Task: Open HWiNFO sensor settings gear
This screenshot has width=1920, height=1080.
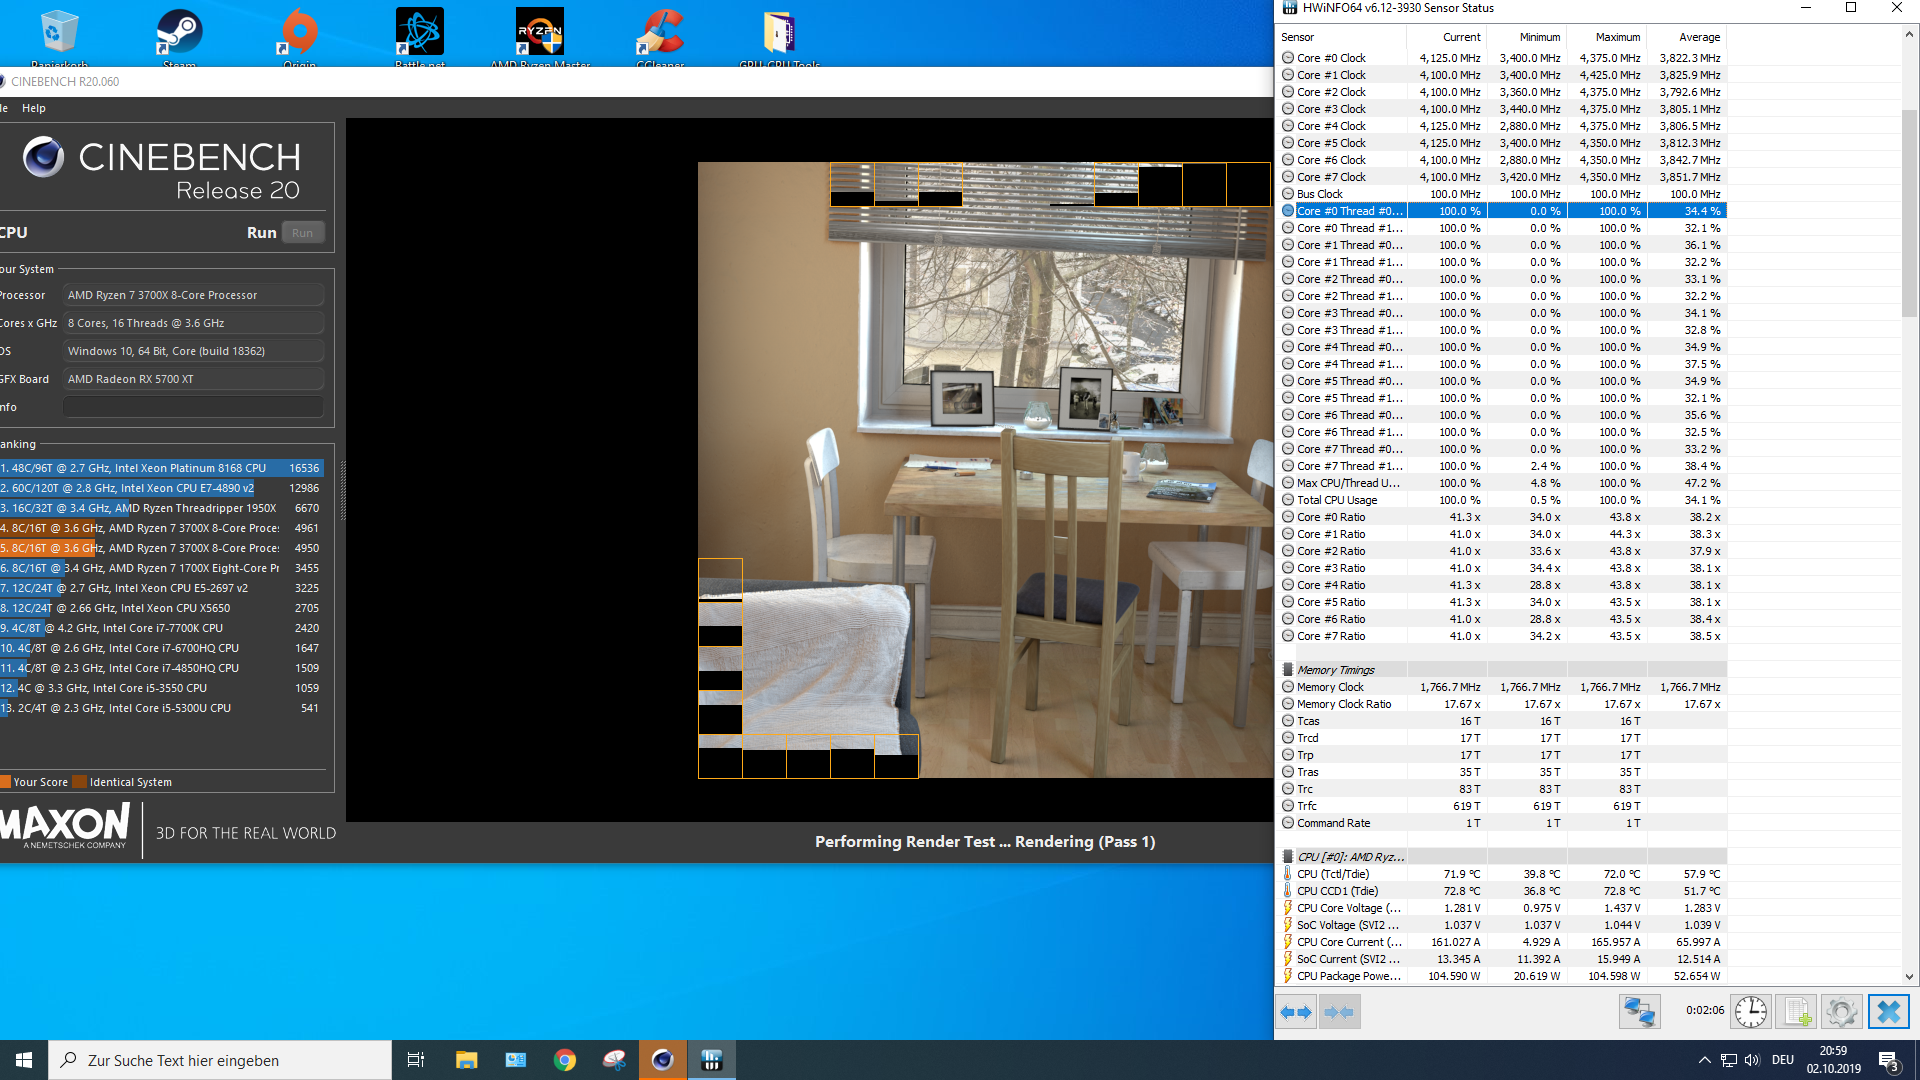Action: (x=1841, y=1012)
